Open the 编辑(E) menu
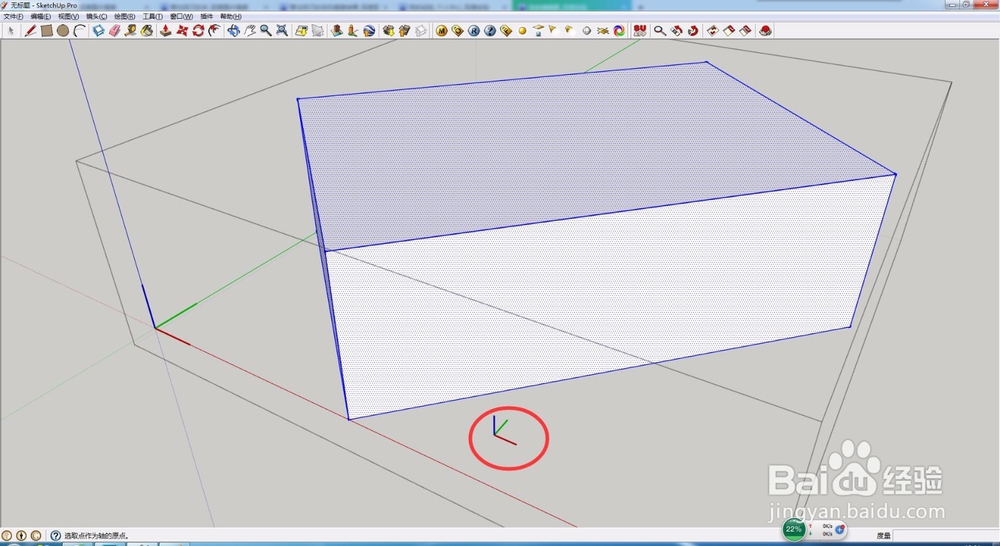This screenshot has width=1000, height=546. click(40, 17)
